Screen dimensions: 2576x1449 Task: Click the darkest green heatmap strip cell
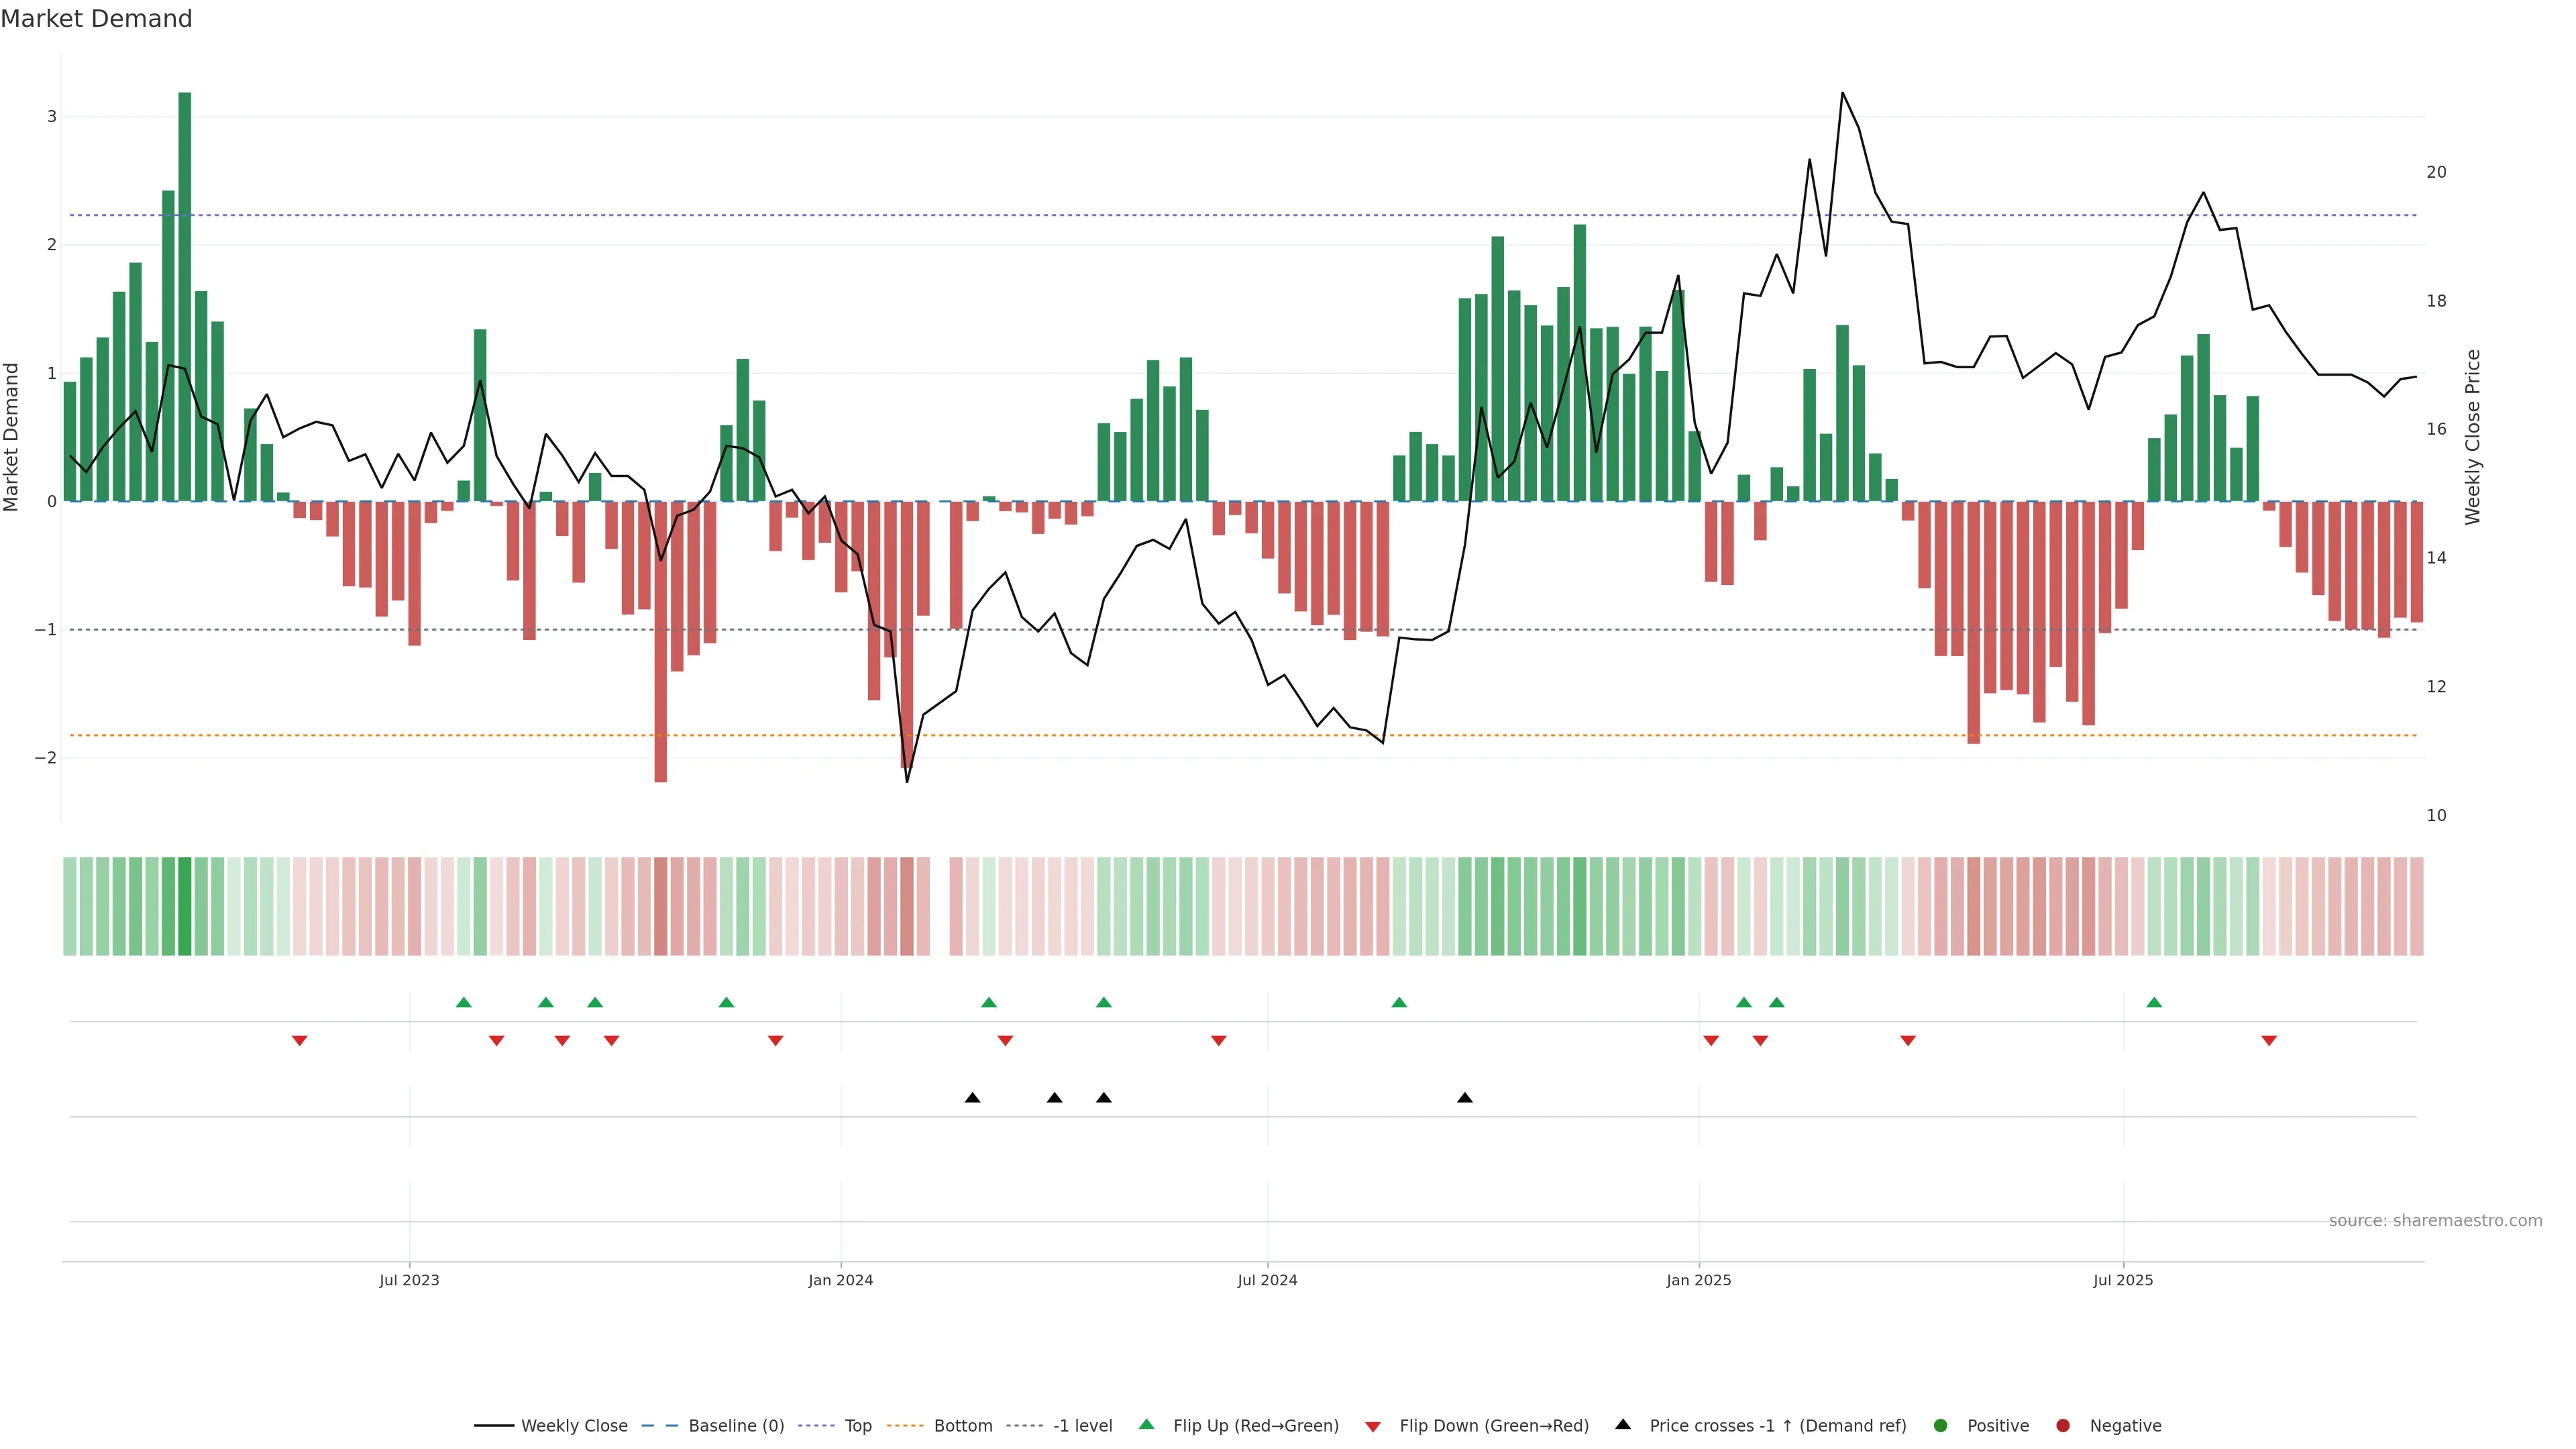pos(184,906)
